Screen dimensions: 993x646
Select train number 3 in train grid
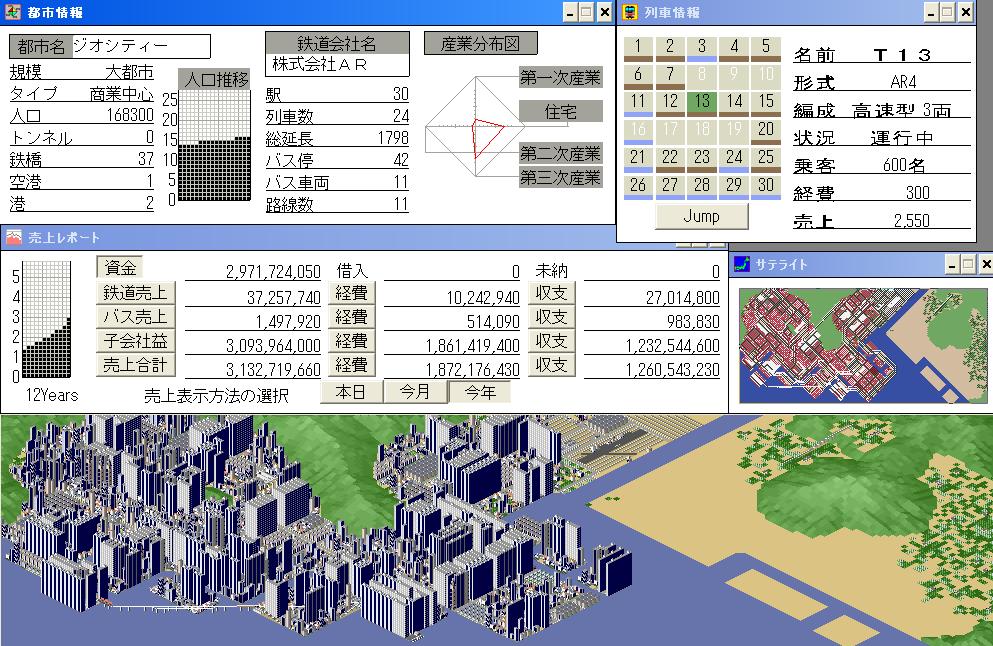[x=702, y=49]
